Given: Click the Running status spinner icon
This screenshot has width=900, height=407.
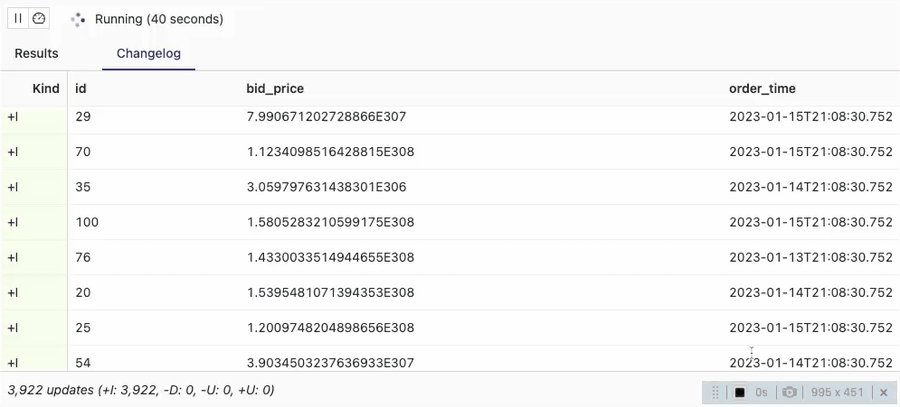Looking at the screenshot, I should (x=77, y=20).
